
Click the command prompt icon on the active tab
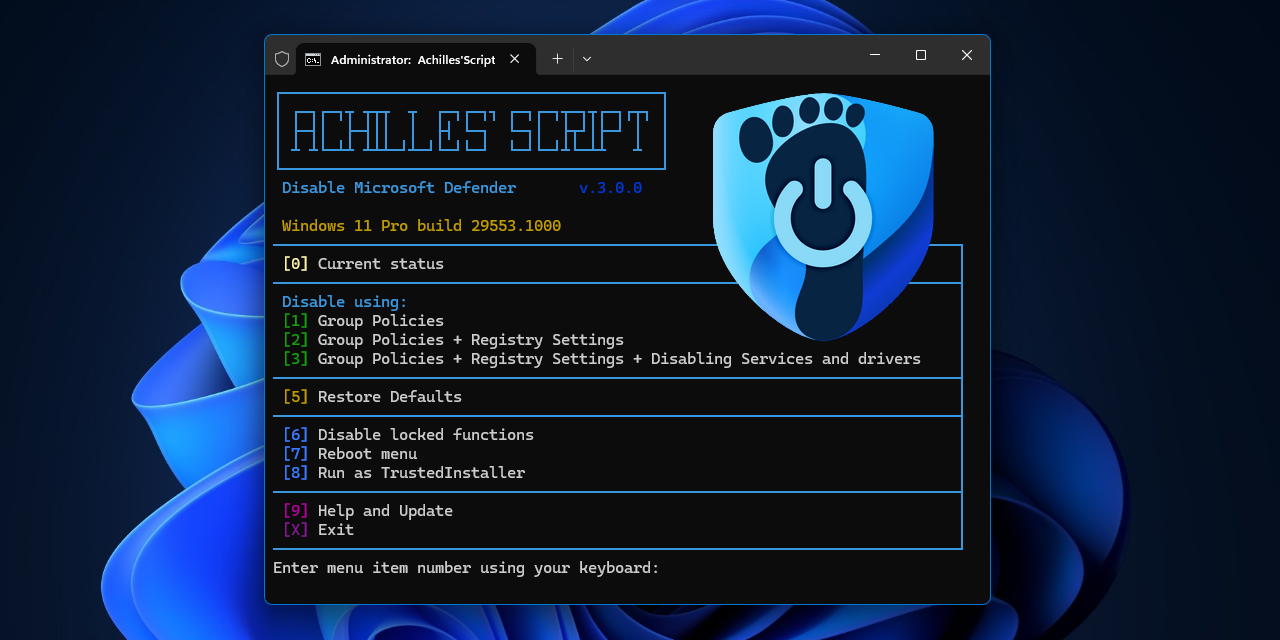point(311,59)
